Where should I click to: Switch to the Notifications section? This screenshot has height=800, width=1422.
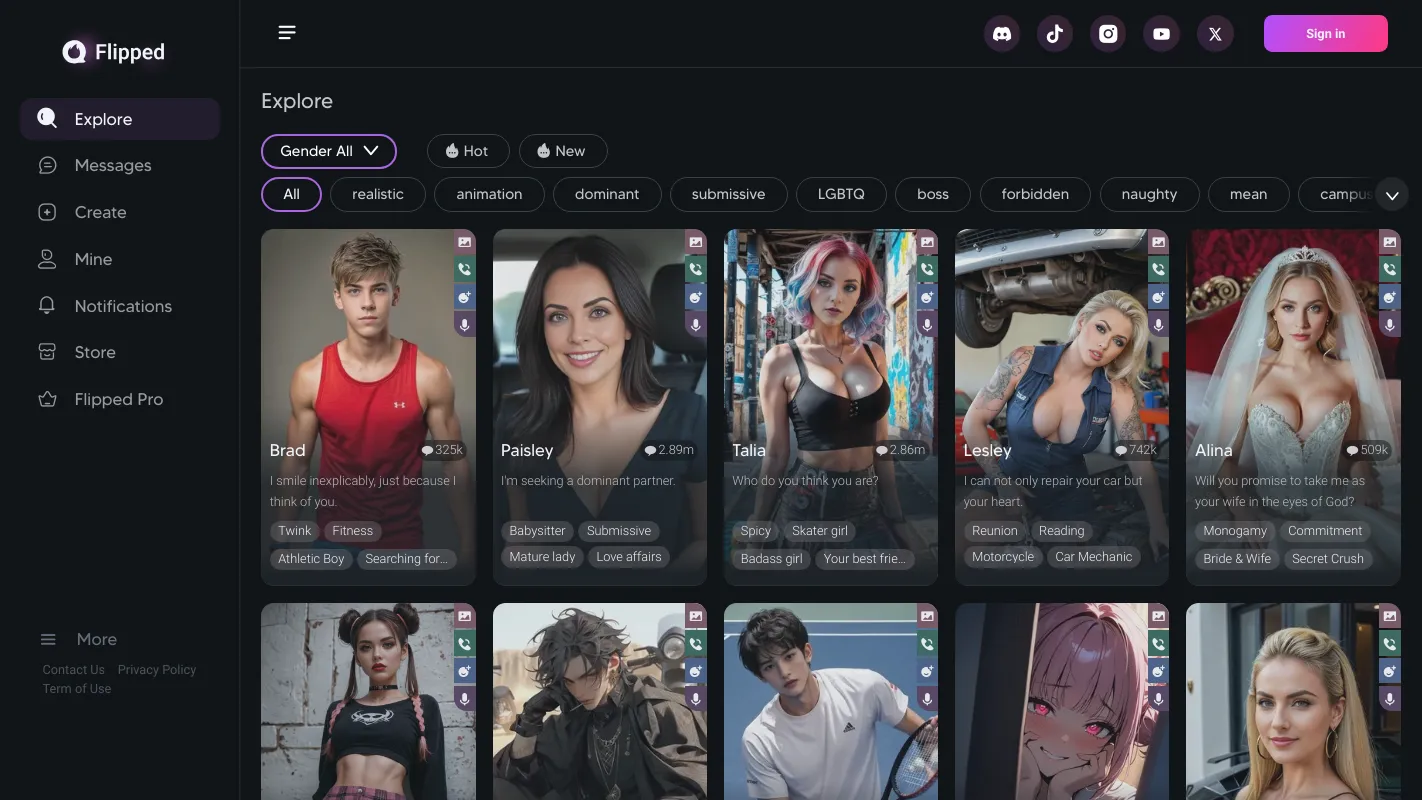pos(123,305)
